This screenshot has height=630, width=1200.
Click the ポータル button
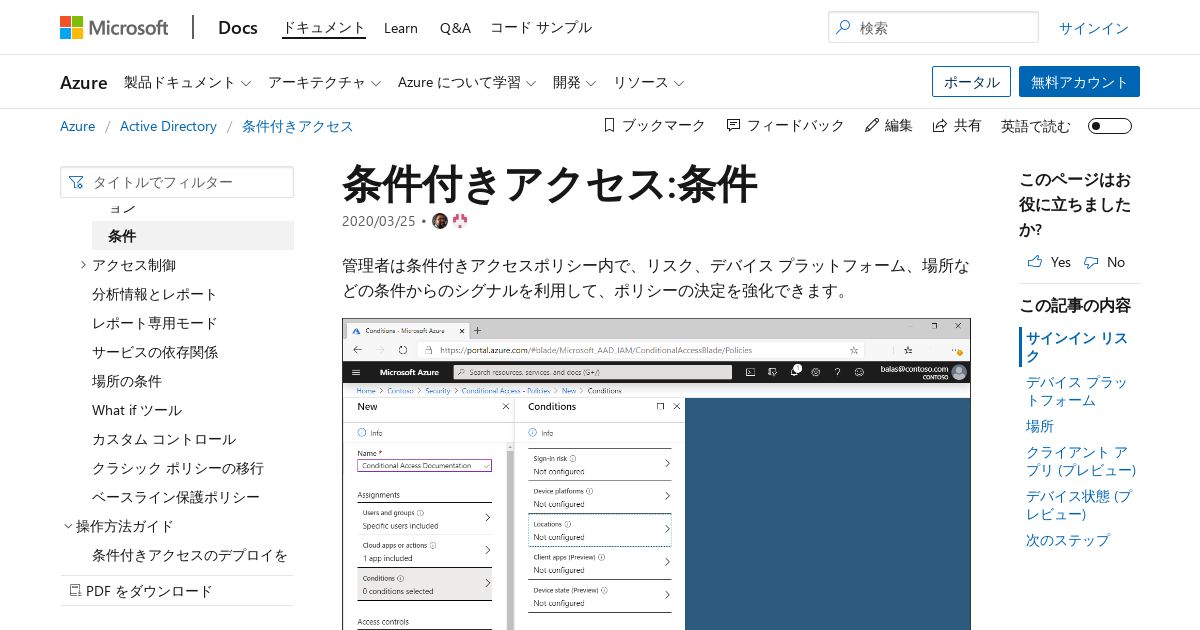(x=971, y=82)
